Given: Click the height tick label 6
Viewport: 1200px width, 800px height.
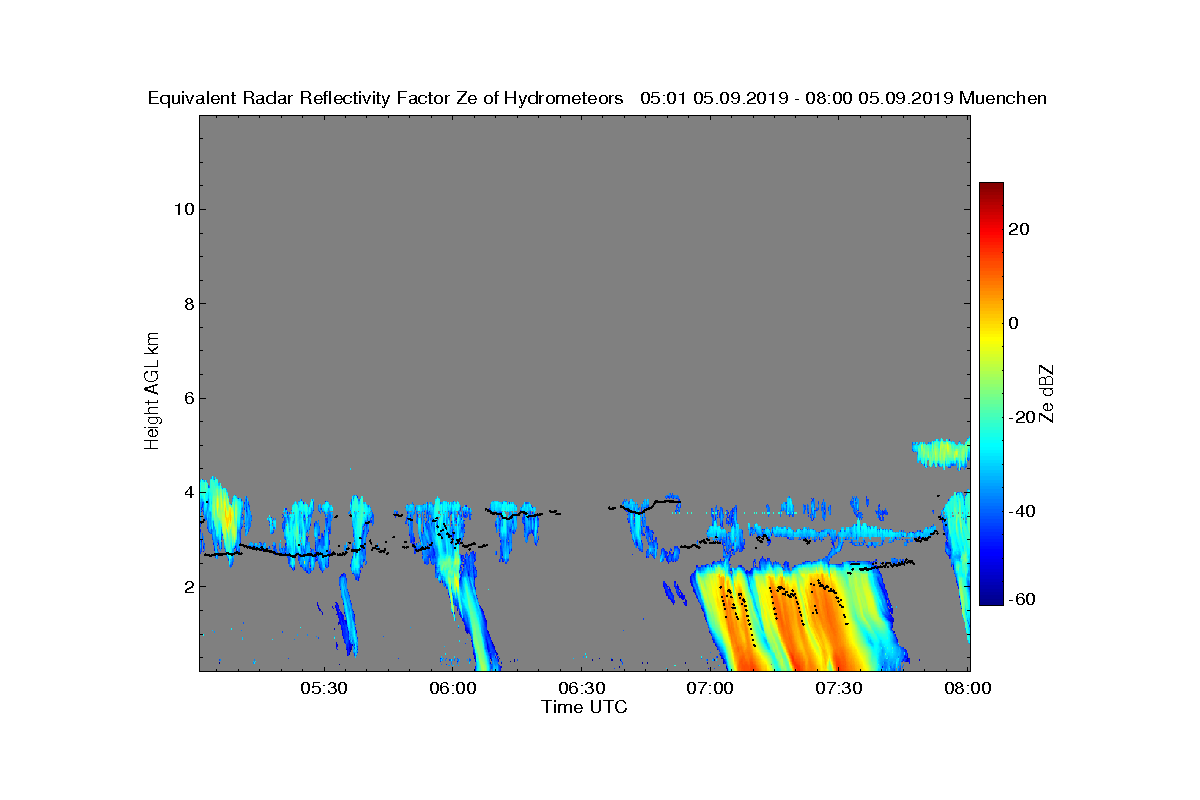Looking at the screenshot, I should pos(187,398).
